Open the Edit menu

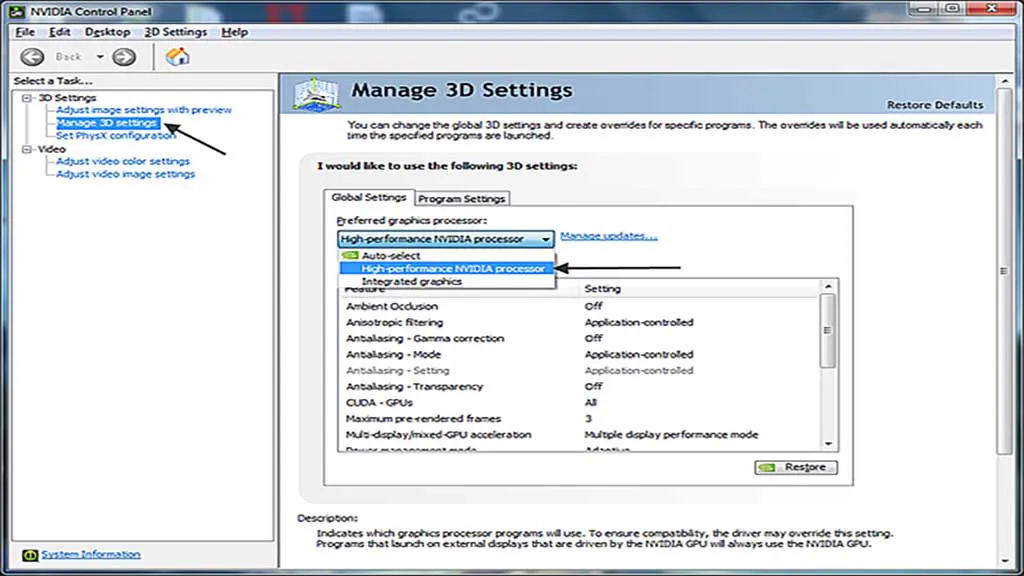[59, 32]
